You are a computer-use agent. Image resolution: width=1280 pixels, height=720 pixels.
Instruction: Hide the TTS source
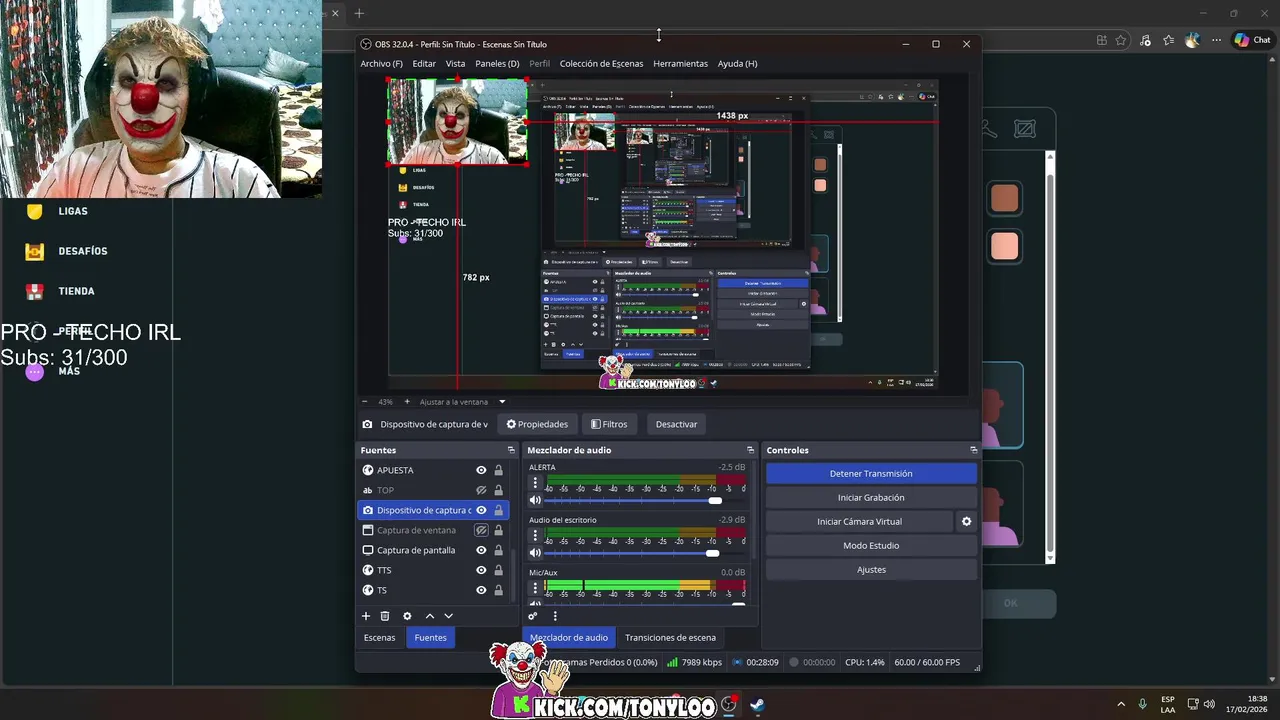(x=481, y=570)
